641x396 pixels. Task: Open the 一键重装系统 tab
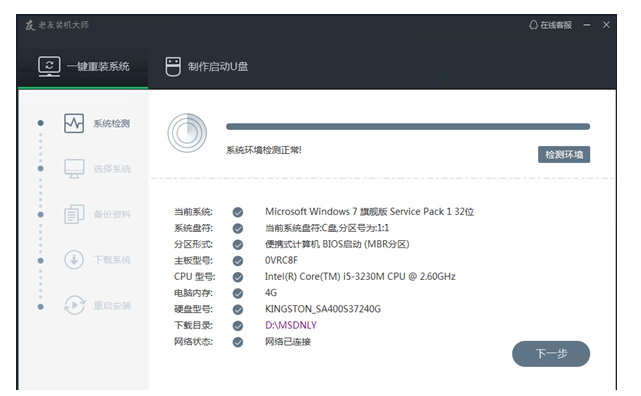83,67
